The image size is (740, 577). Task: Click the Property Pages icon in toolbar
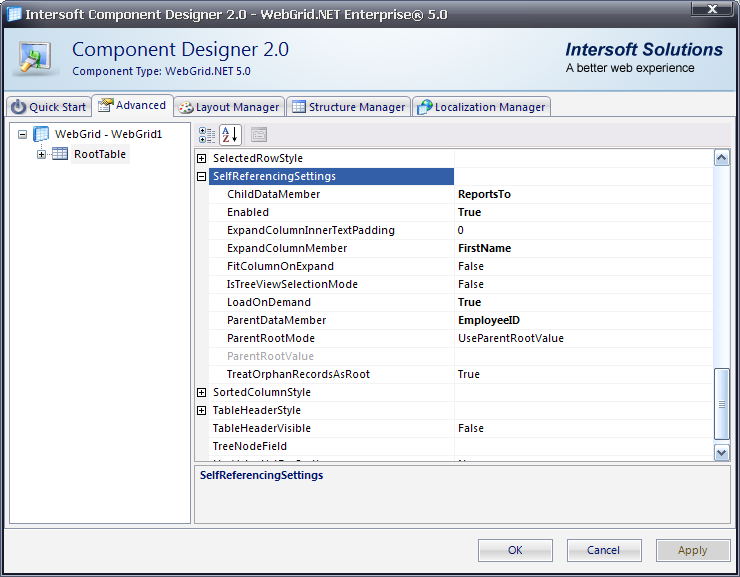(x=258, y=135)
